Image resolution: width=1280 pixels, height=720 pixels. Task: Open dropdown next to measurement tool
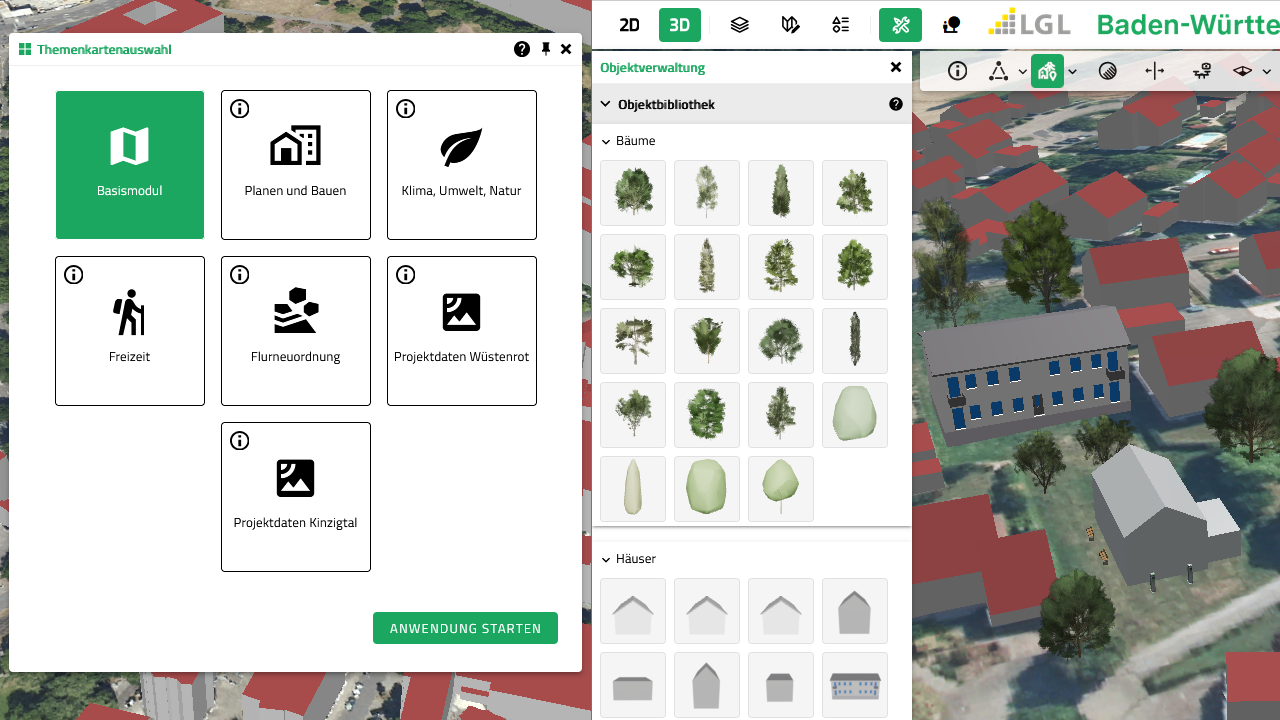[1022, 72]
